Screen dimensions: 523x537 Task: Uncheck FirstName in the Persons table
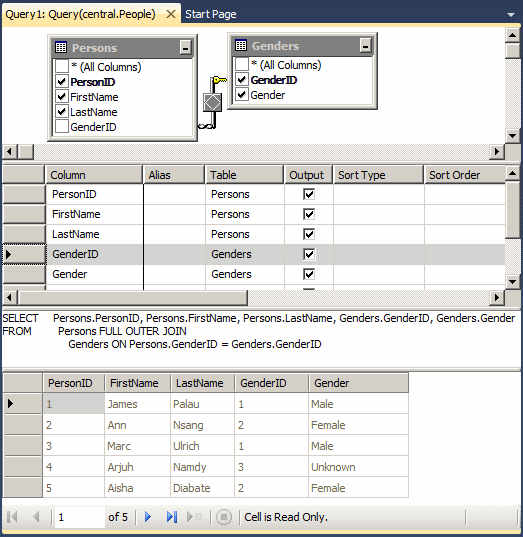coord(62,97)
